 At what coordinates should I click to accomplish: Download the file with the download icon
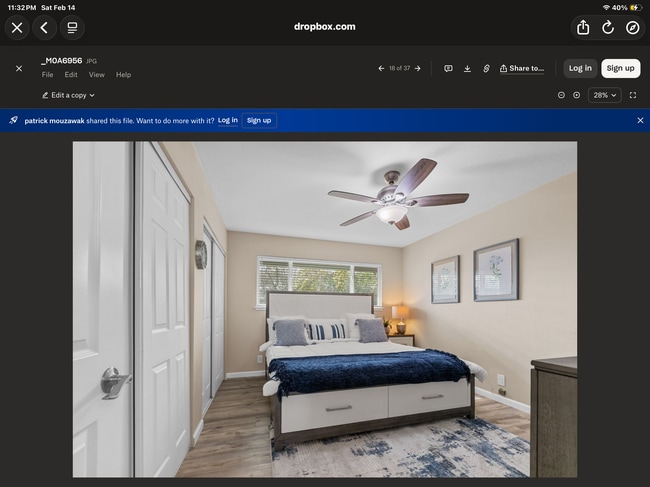click(x=467, y=68)
